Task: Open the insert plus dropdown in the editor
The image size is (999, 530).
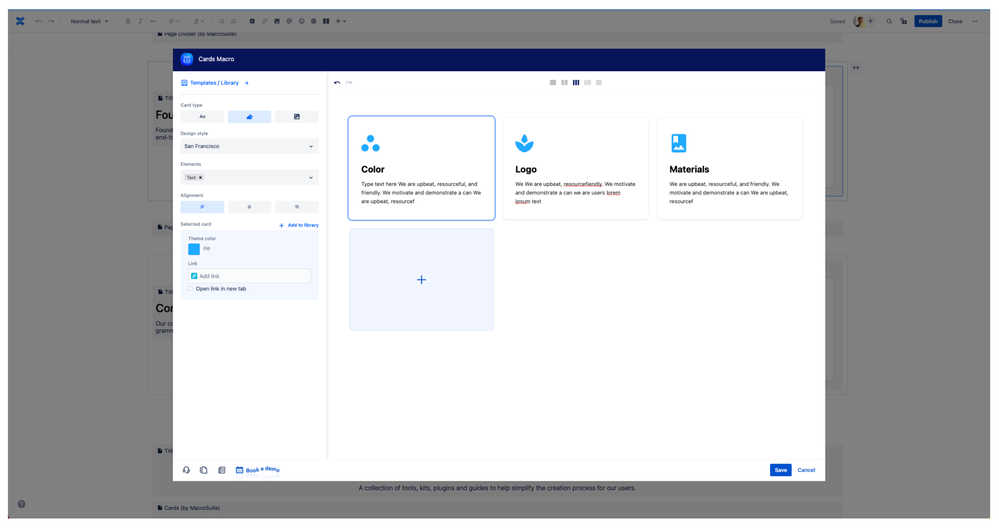Action: coord(341,21)
